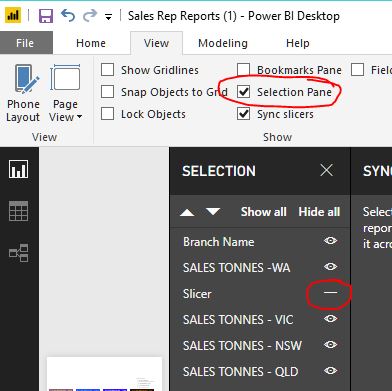The width and height of the screenshot is (392, 391).
Task: Move selected layer up with up arrow
Action: pos(187,212)
